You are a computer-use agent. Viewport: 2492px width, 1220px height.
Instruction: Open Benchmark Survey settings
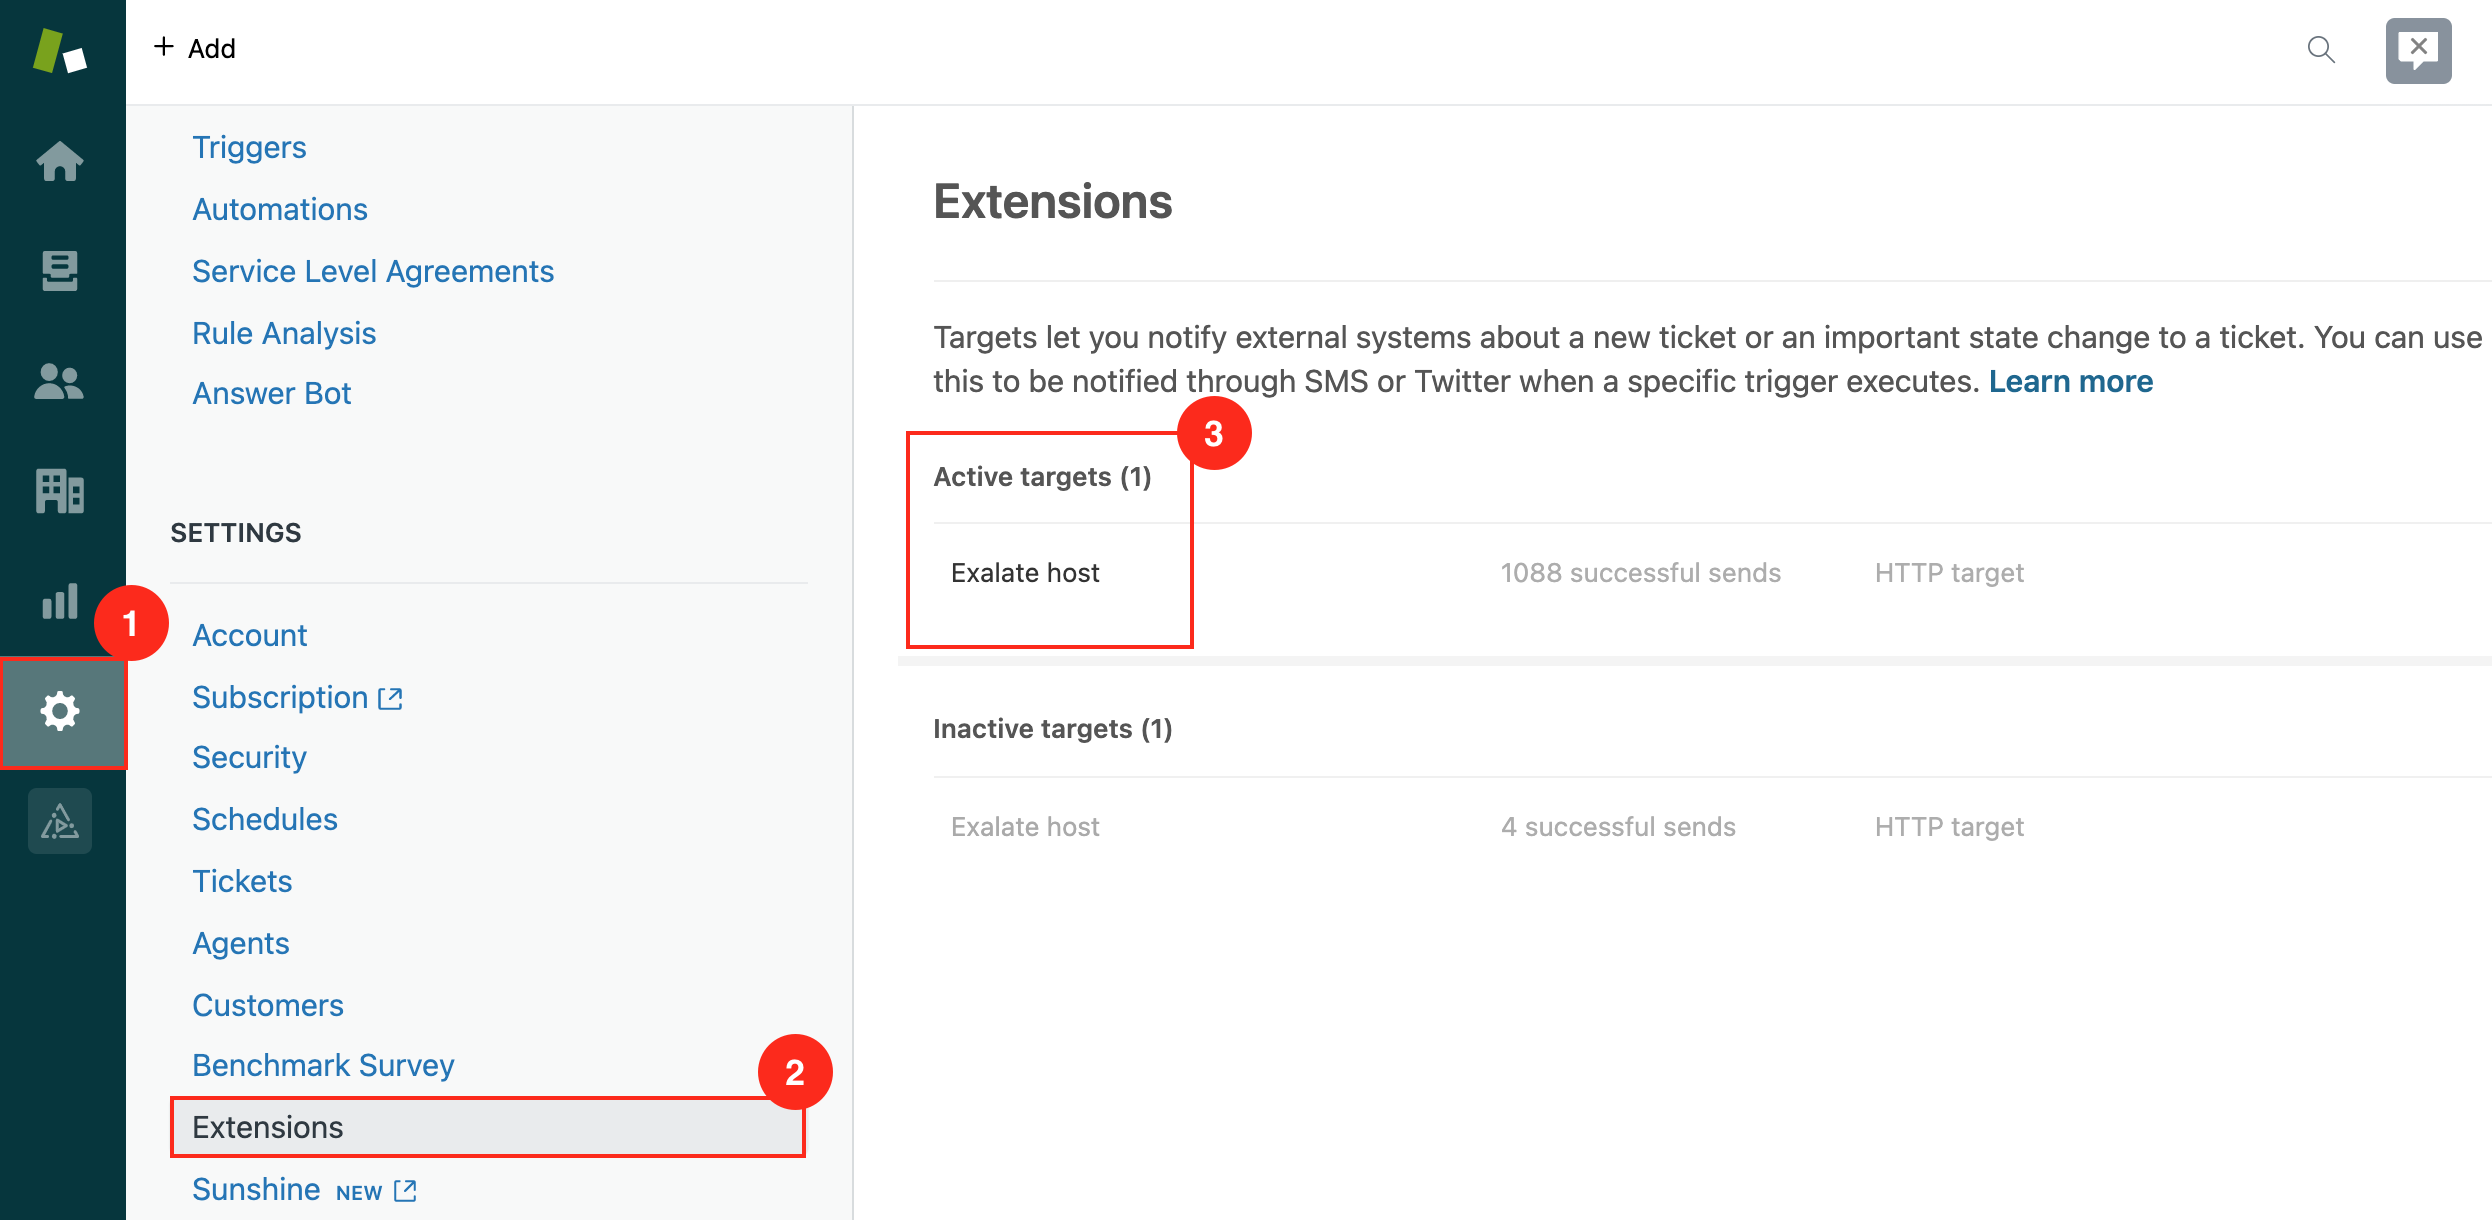tap(323, 1065)
